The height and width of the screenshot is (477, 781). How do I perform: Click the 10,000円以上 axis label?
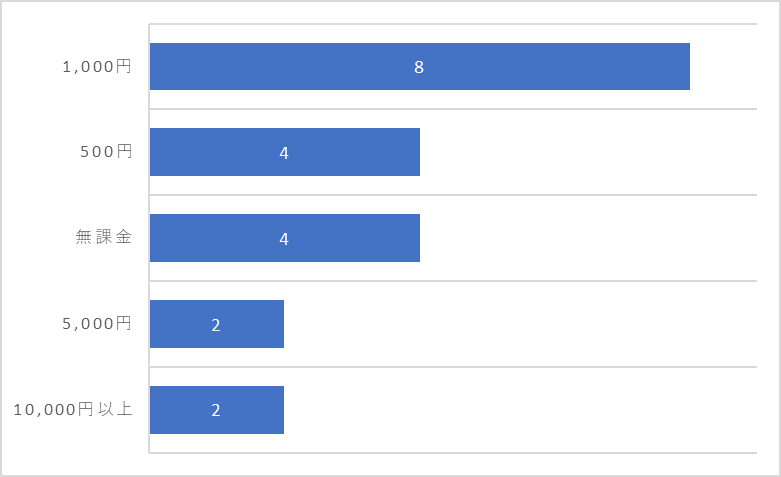coord(73,409)
